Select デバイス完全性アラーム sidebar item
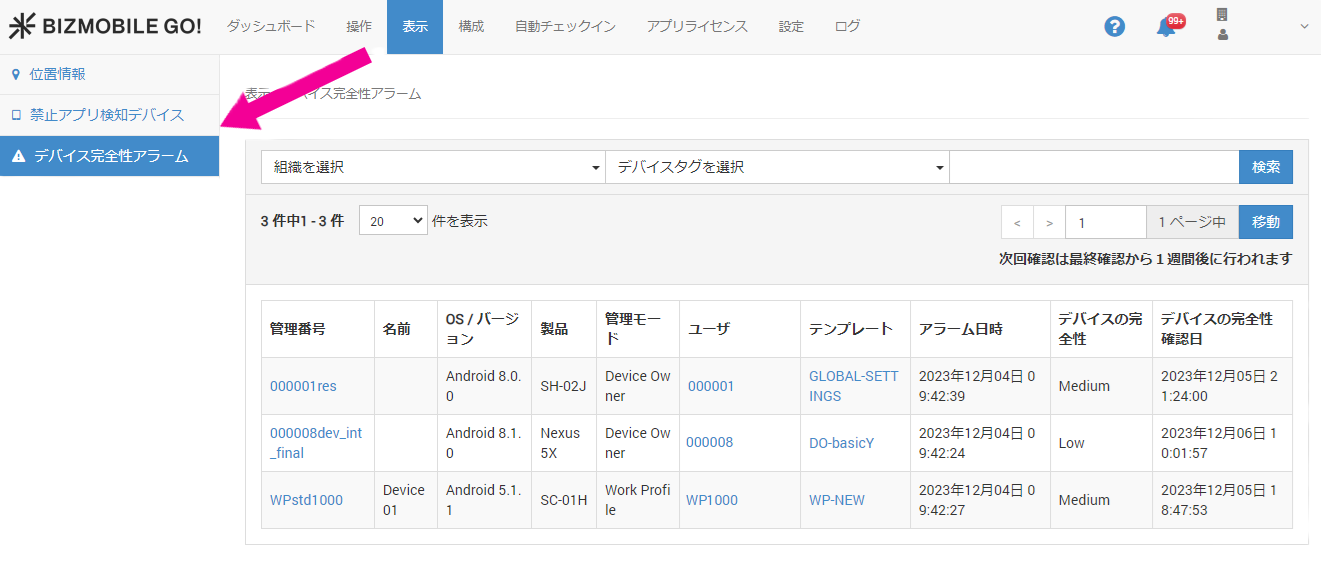The width and height of the screenshot is (1321, 561). pyautogui.click(x=110, y=156)
